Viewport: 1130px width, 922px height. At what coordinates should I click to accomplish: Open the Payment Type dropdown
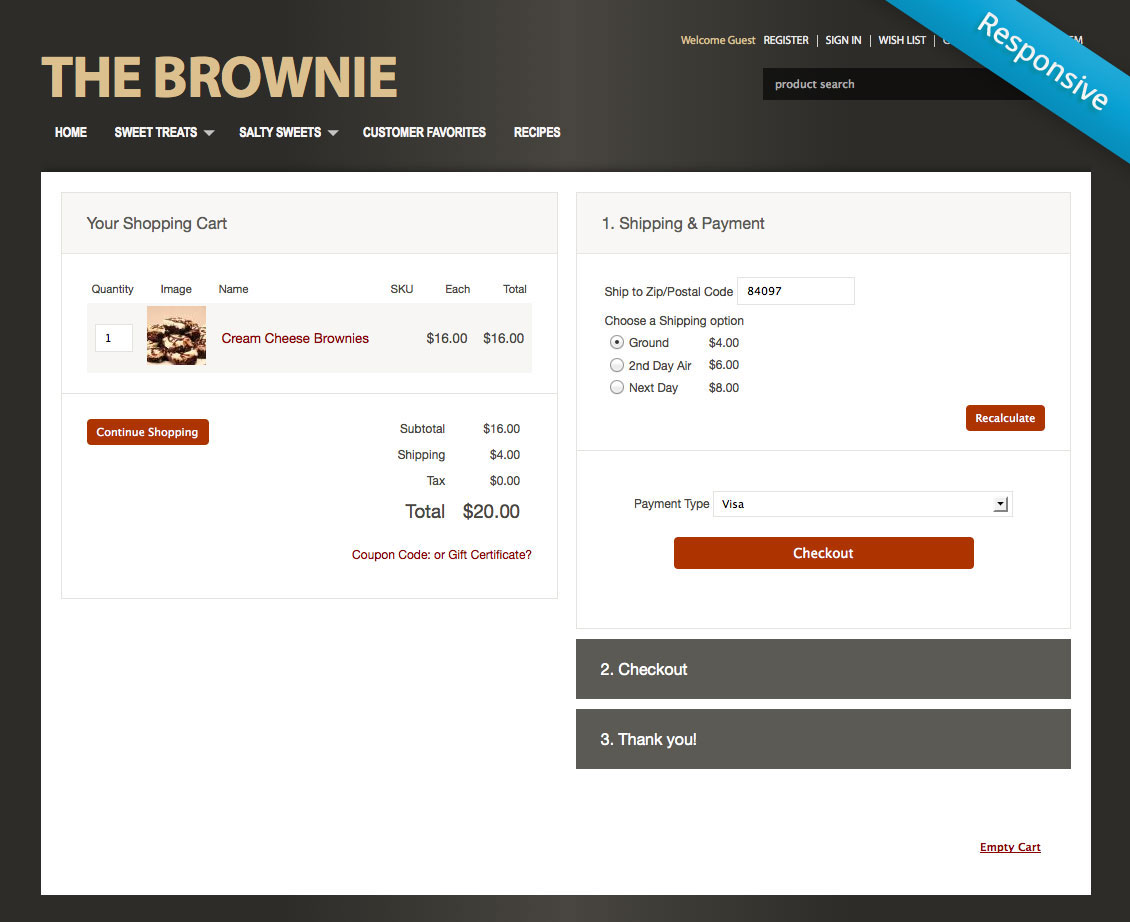pos(999,503)
